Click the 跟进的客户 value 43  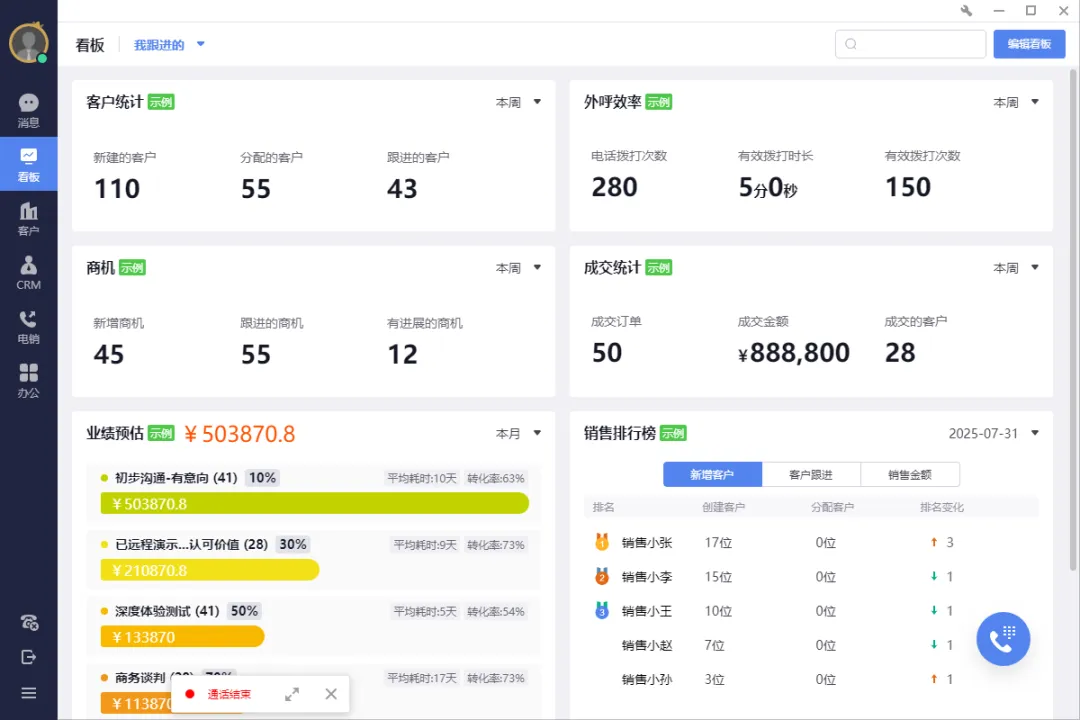pyautogui.click(x=402, y=189)
